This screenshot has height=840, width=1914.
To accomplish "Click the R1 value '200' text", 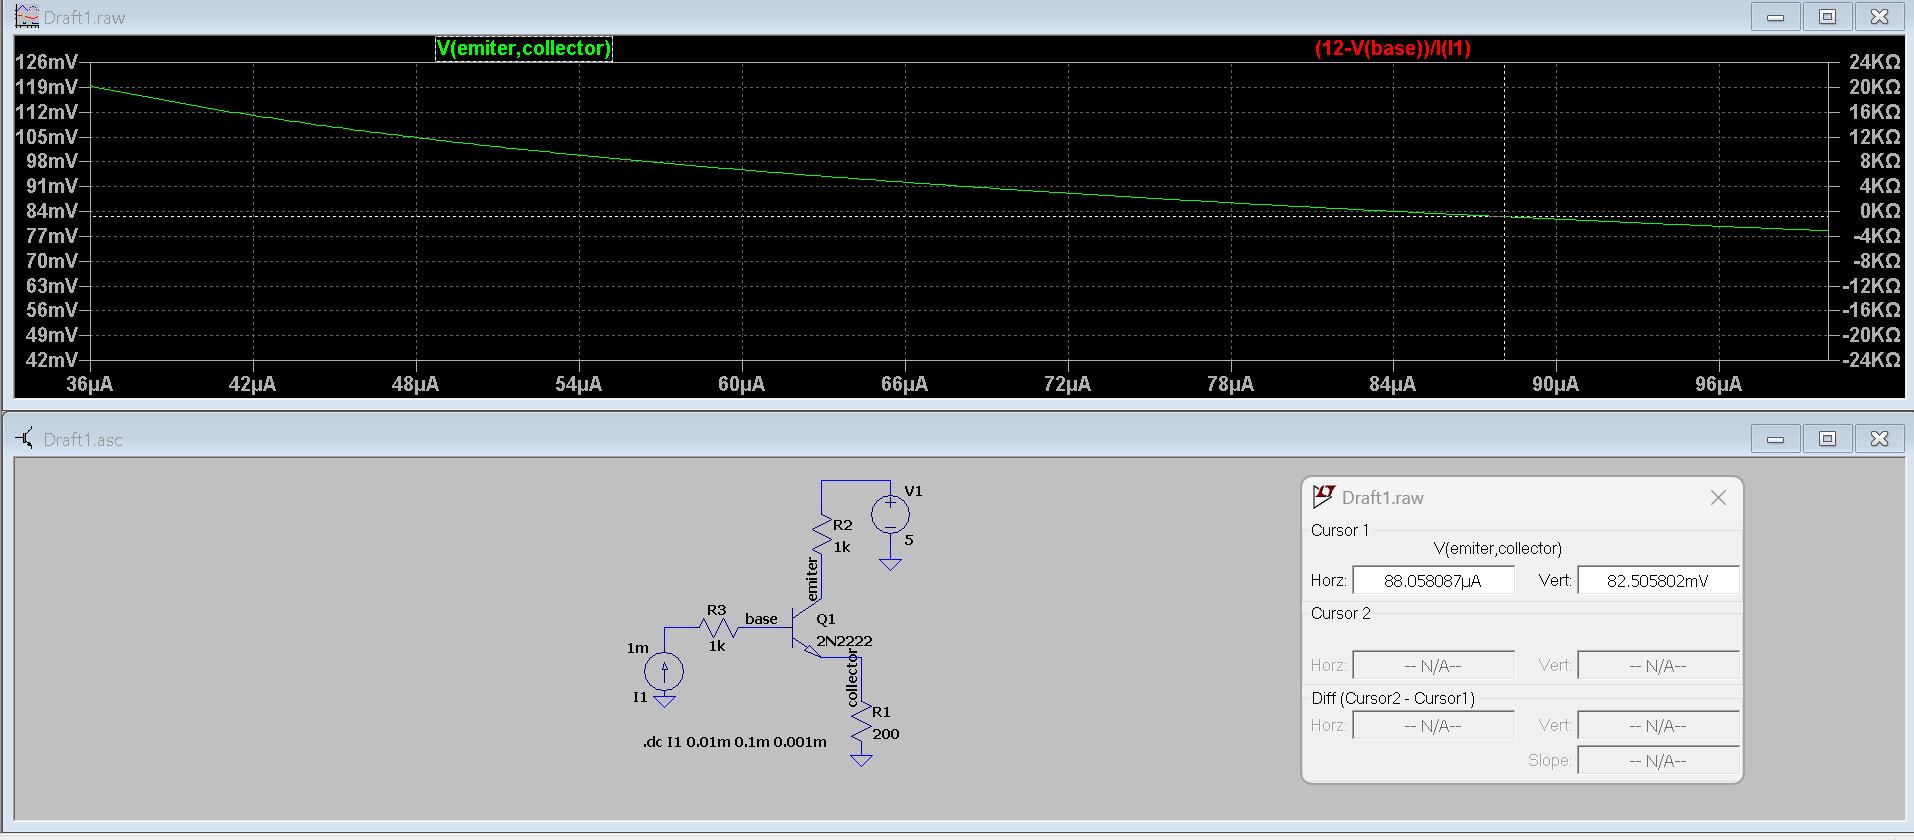I will tap(886, 734).
